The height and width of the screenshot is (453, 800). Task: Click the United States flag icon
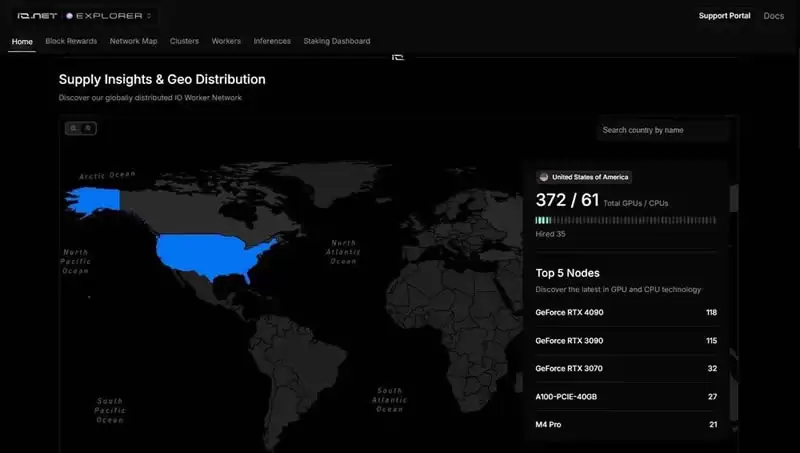click(x=544, y=177)
